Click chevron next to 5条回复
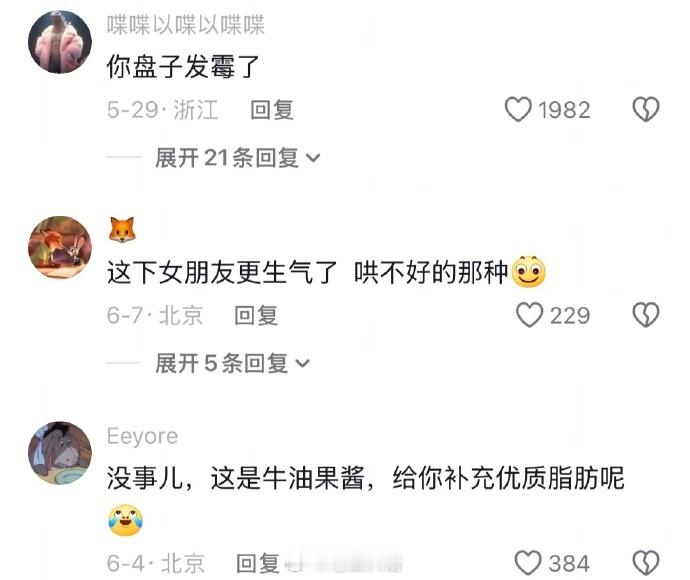690x580 pixels. 302,364
